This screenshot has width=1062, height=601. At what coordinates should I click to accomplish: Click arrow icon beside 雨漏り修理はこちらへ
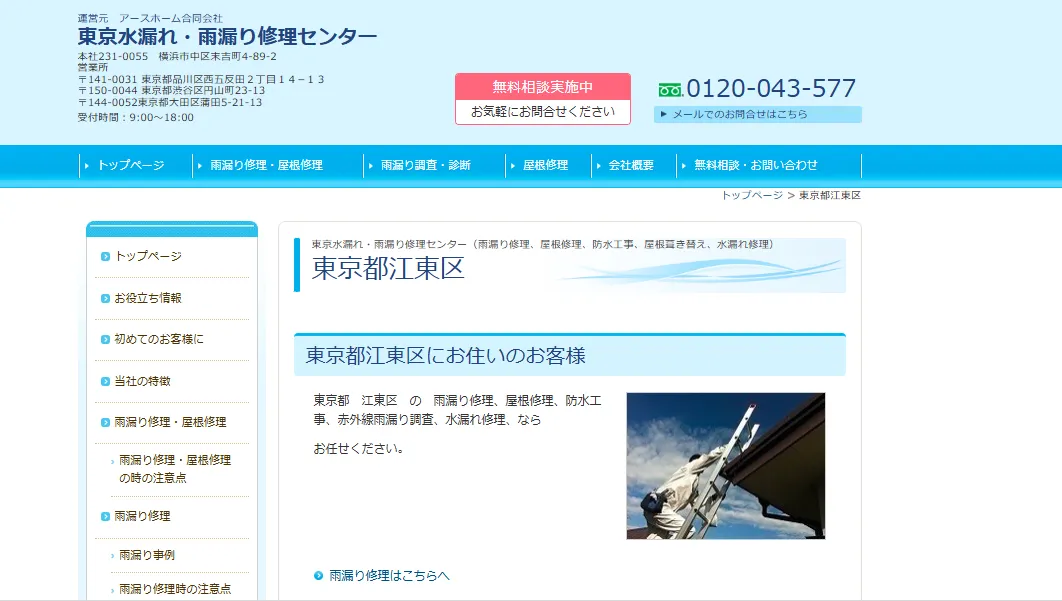(319, 576)
